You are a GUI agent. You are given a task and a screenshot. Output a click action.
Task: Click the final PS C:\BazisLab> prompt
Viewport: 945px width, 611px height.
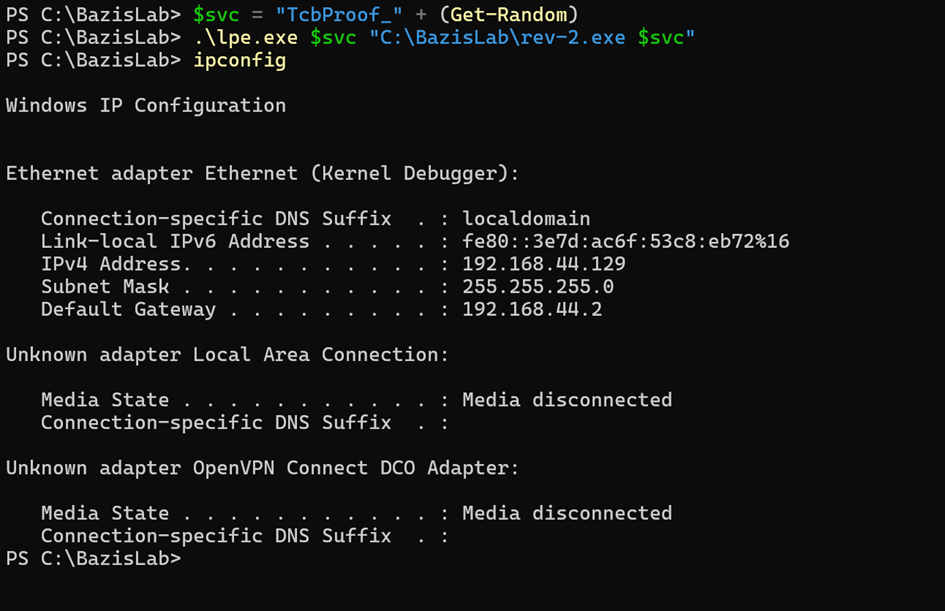(x=93, y=559)
